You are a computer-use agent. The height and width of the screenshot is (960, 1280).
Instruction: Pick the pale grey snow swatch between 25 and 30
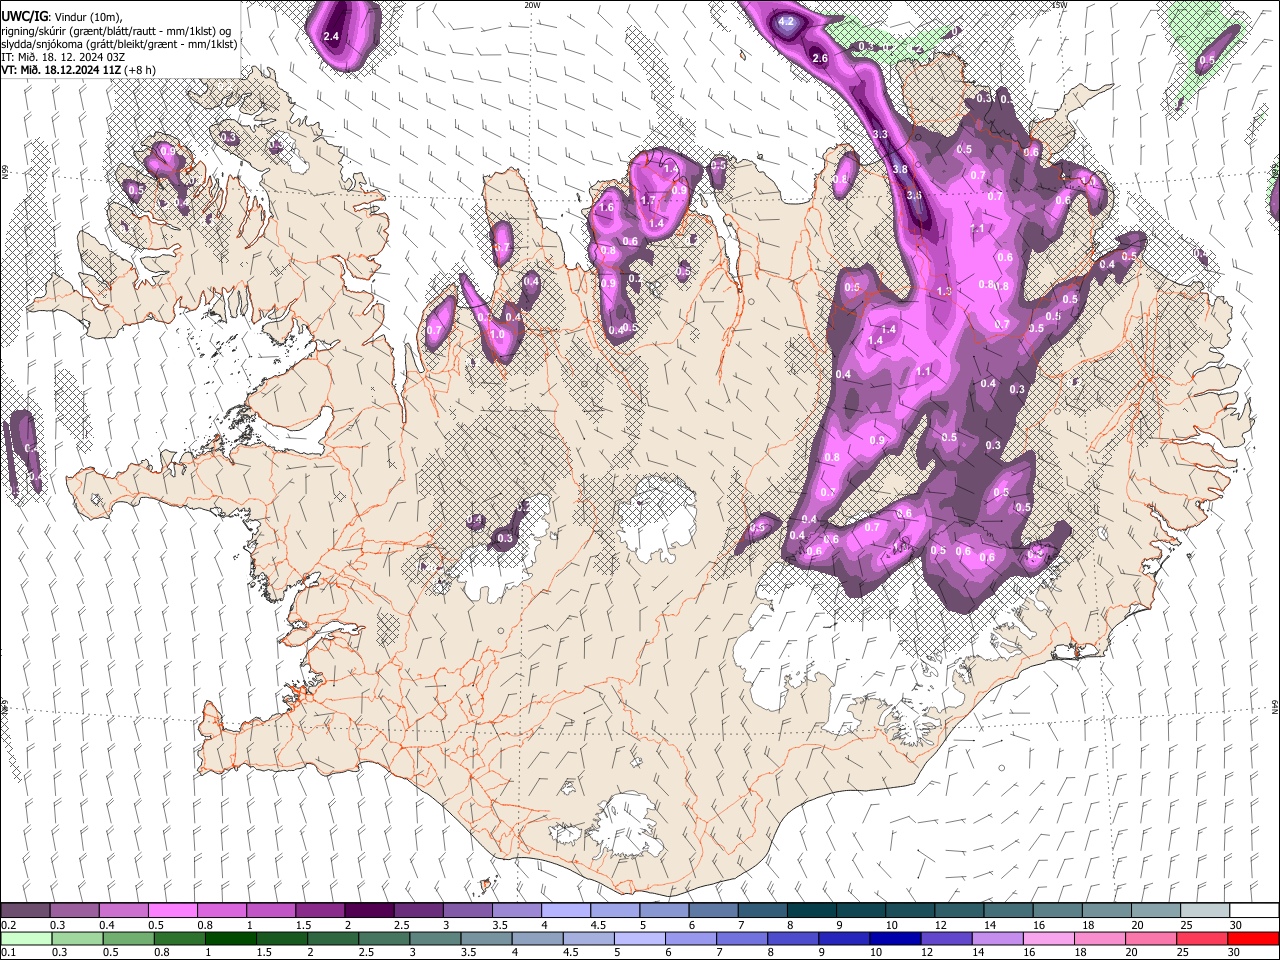[x=1206, y=911]
